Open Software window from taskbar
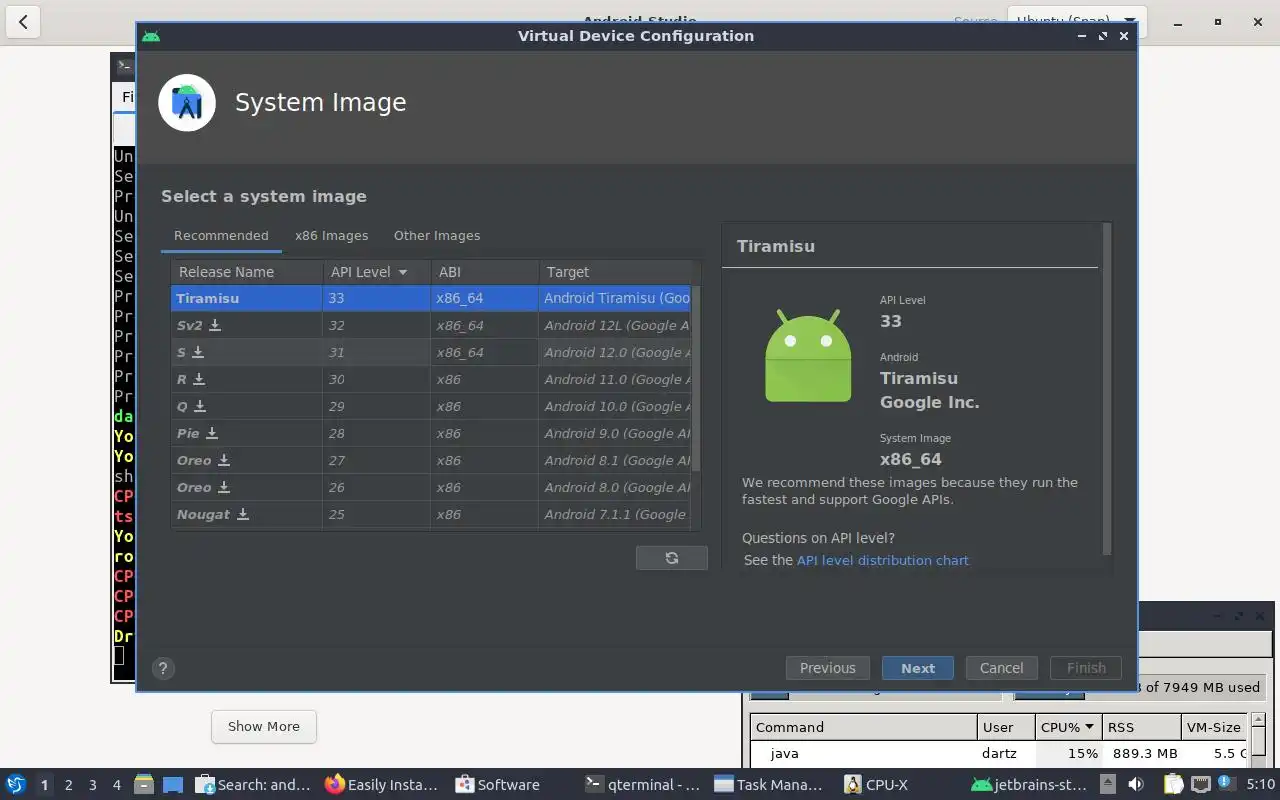This screenshot has height=800, width=1280. [498, 784]
